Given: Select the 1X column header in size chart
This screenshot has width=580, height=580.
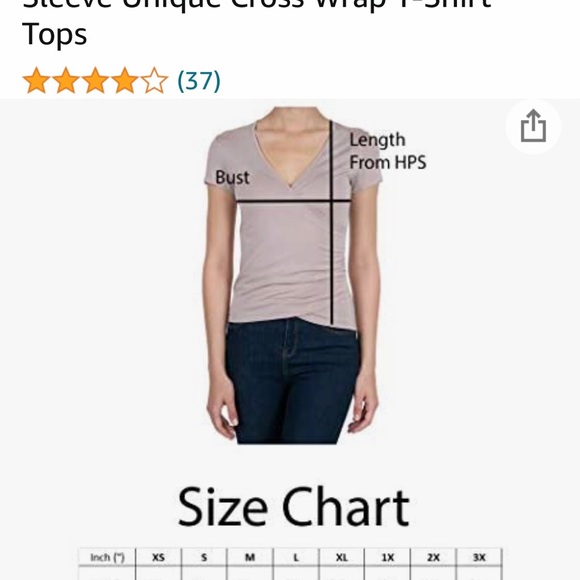Looking at the screenshot, I should point(387,557).
